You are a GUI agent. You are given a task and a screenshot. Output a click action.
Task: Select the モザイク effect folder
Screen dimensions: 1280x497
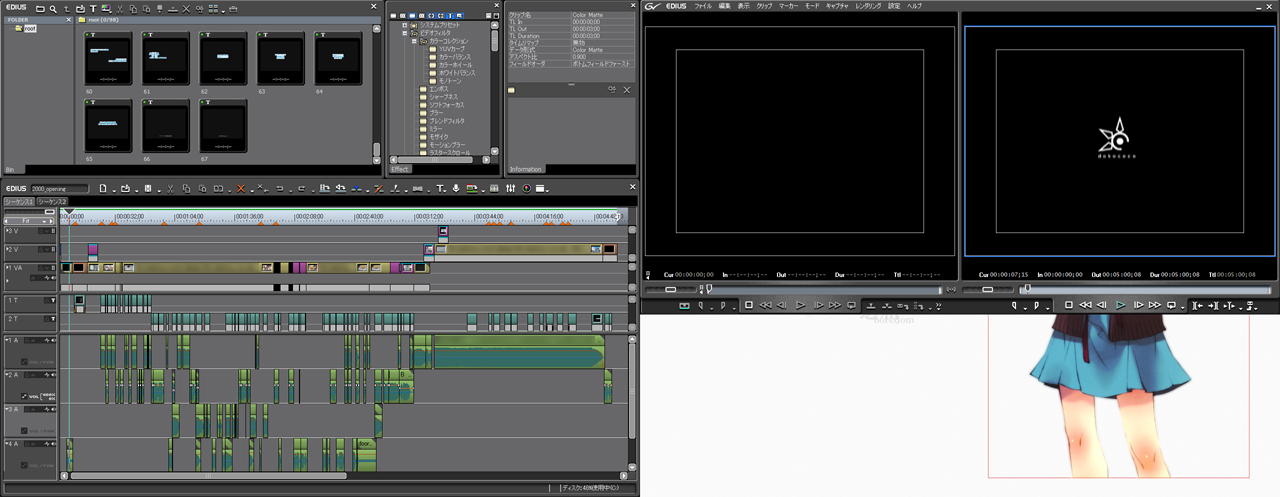[x=439, y=137]
